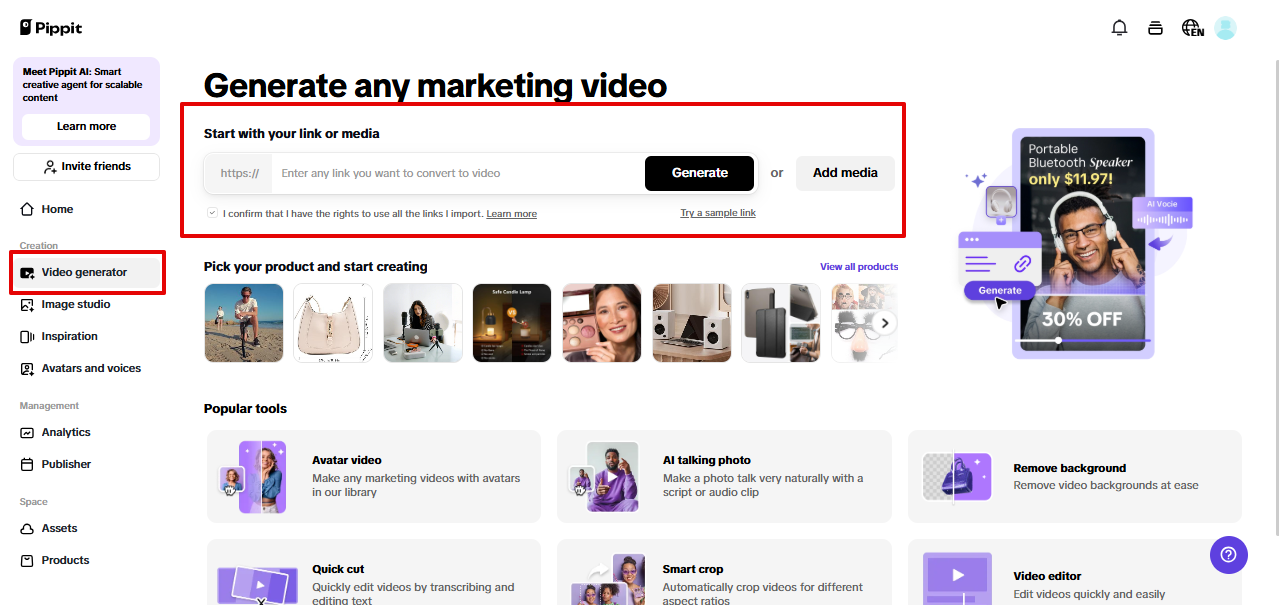Screen dimensions: 1279x605
Task: Click the credits card icon in header
Action: (1155, 28)
